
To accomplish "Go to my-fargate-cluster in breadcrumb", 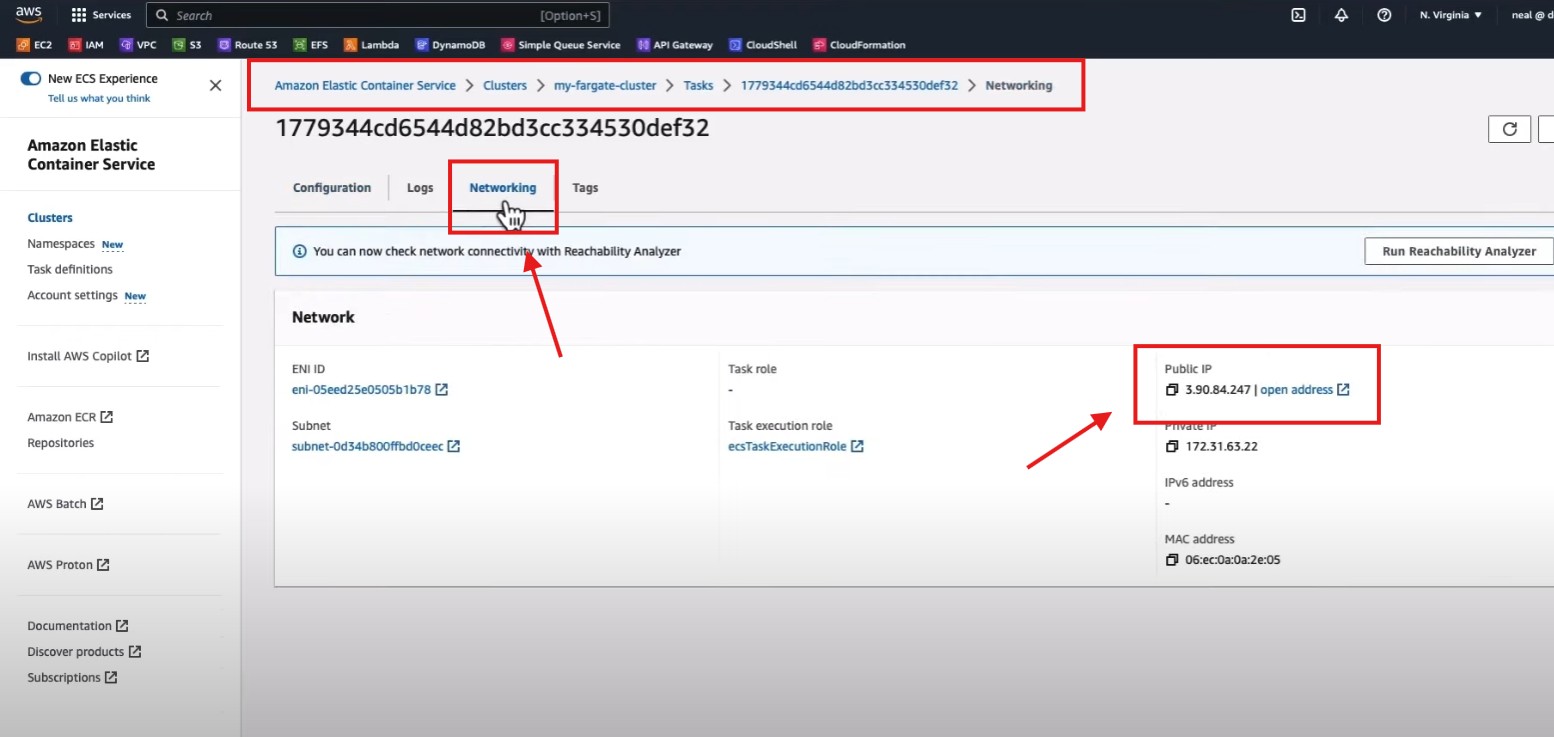I will click(605, 86).
